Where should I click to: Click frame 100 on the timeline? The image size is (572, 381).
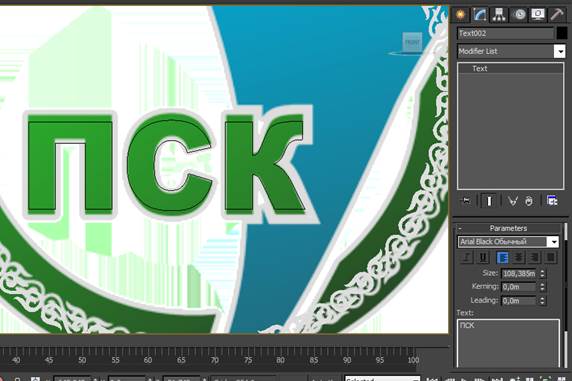pos(413,360)
